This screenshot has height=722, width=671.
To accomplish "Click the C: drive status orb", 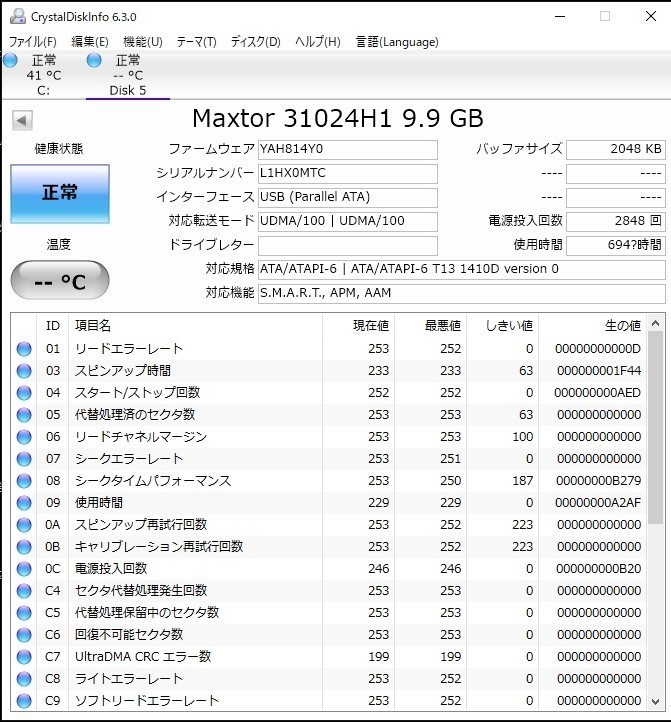I will point(10,61).
